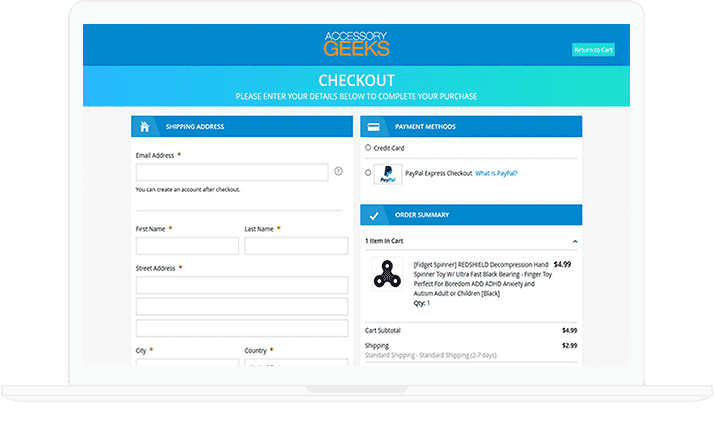Focus the second Street Address line
This screenshot has width=715, height=430.
click(242, 306)
